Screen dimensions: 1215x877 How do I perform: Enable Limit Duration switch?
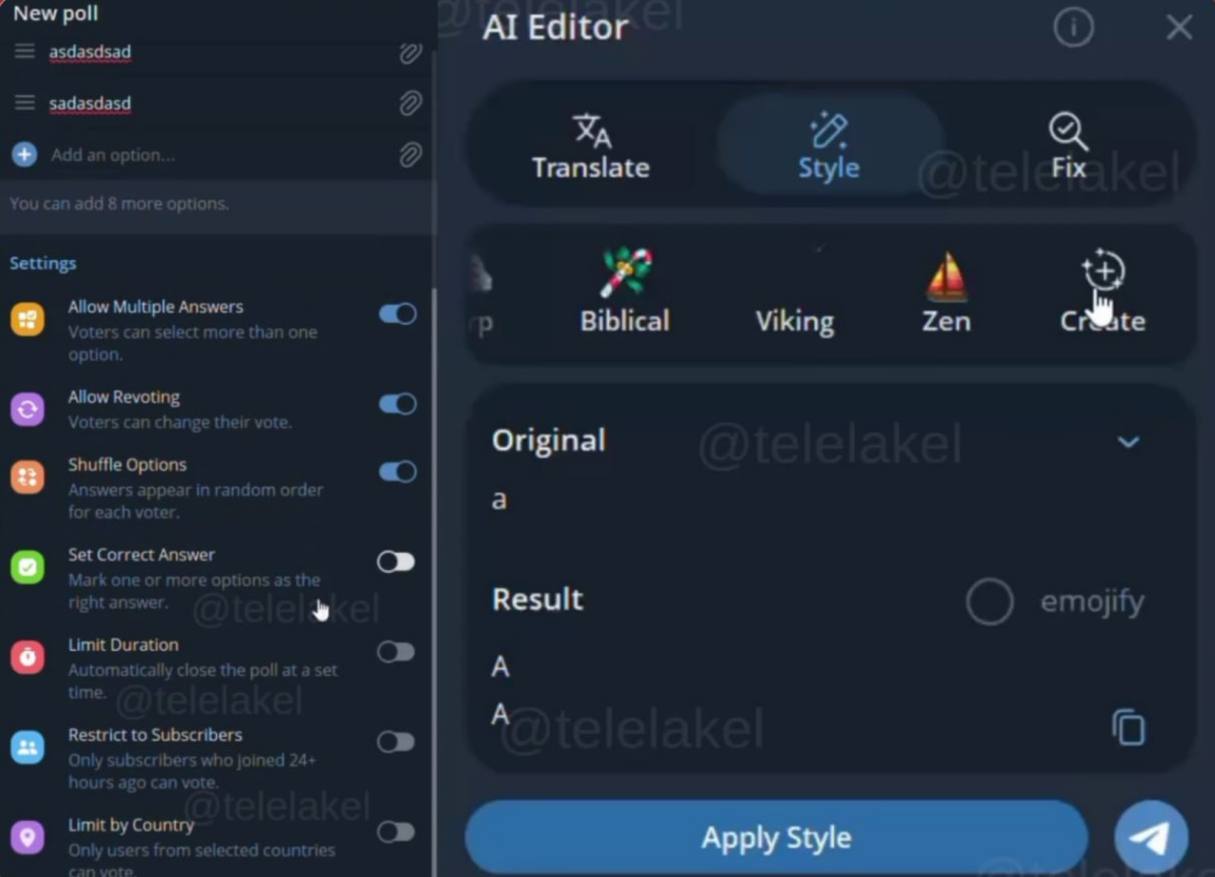coord(396,652)
